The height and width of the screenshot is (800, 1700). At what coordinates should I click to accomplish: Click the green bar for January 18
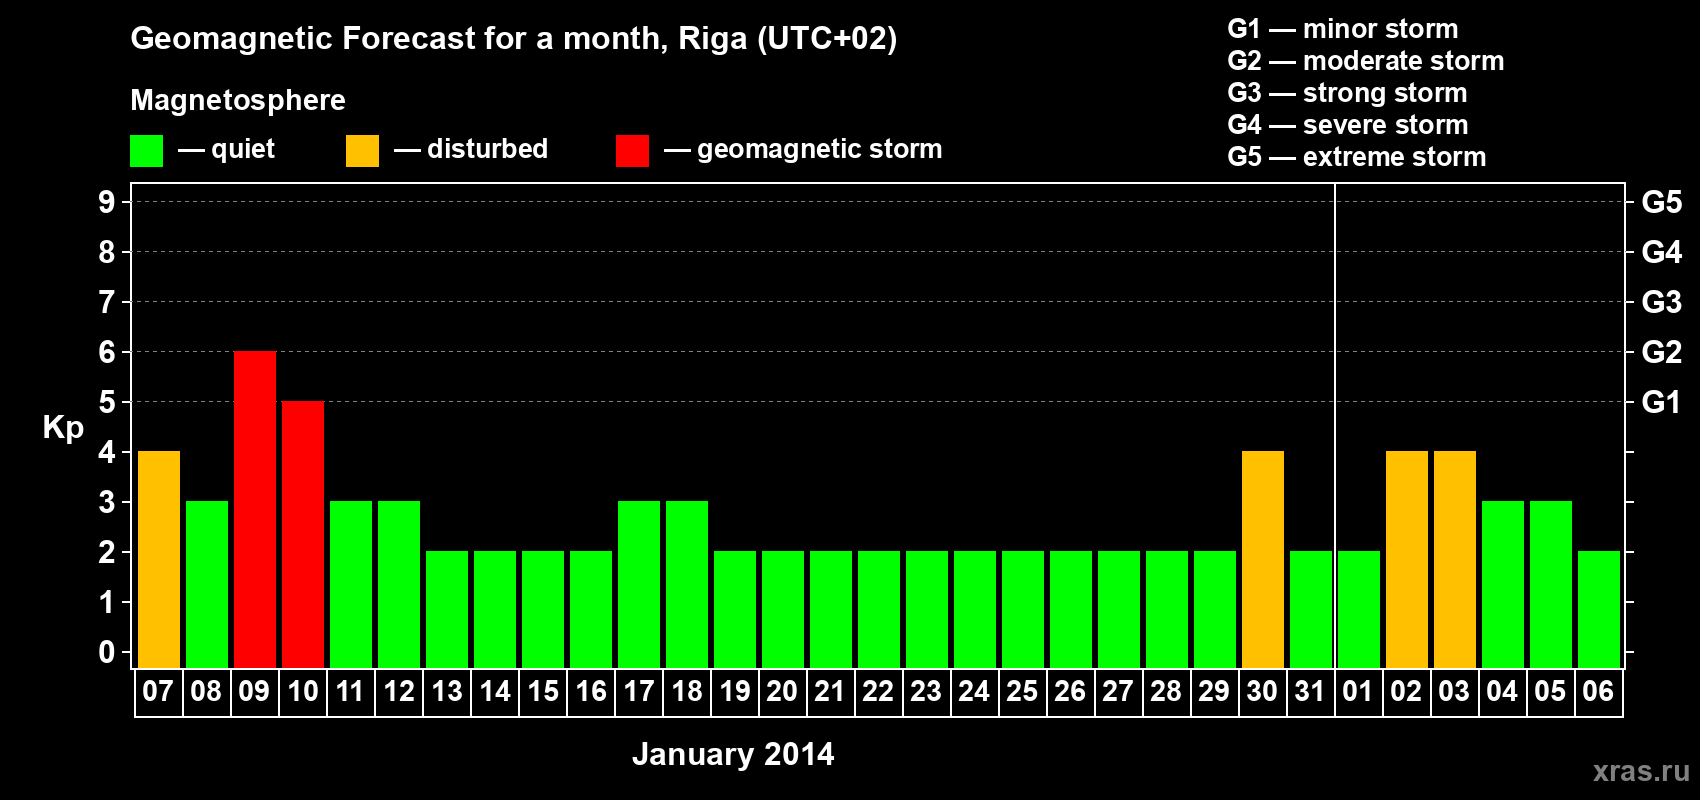(687, 584)
